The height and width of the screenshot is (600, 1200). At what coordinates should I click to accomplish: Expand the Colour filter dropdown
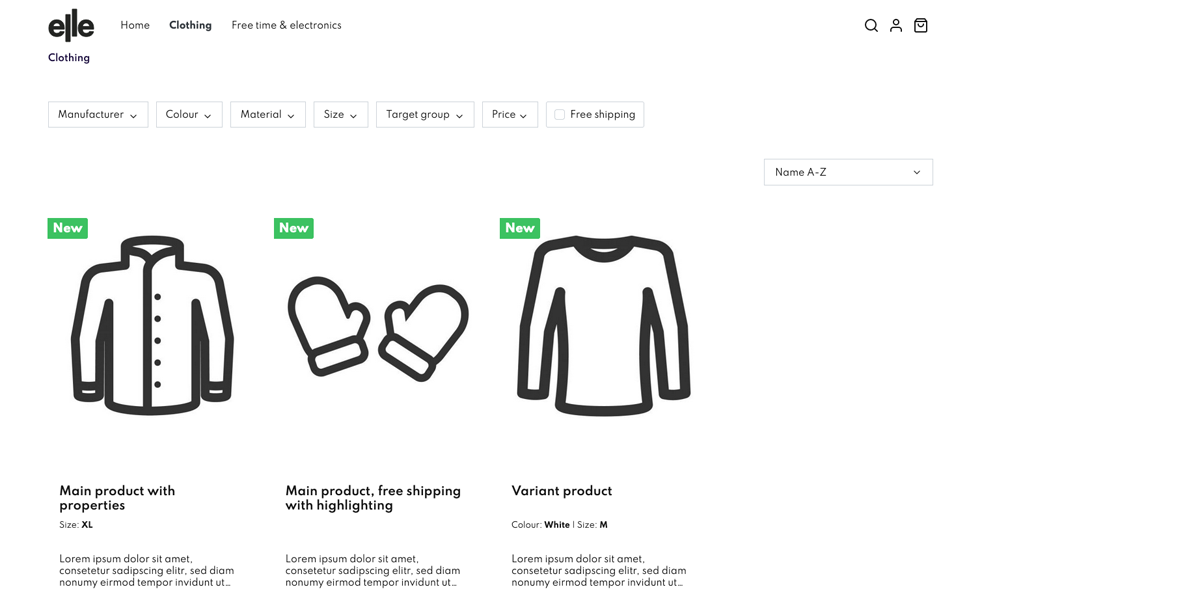click(x=189, y=115)
